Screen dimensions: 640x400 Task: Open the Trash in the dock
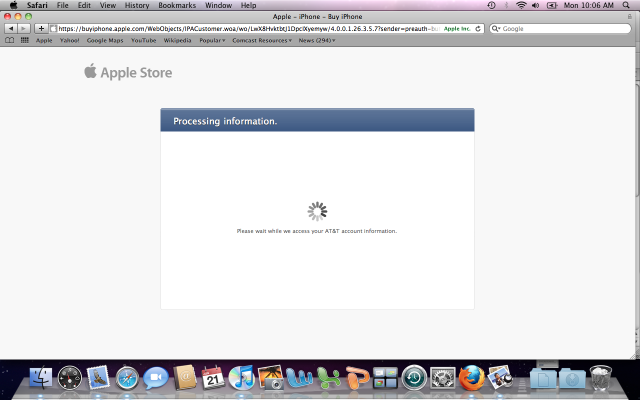(x=600, y=378)
